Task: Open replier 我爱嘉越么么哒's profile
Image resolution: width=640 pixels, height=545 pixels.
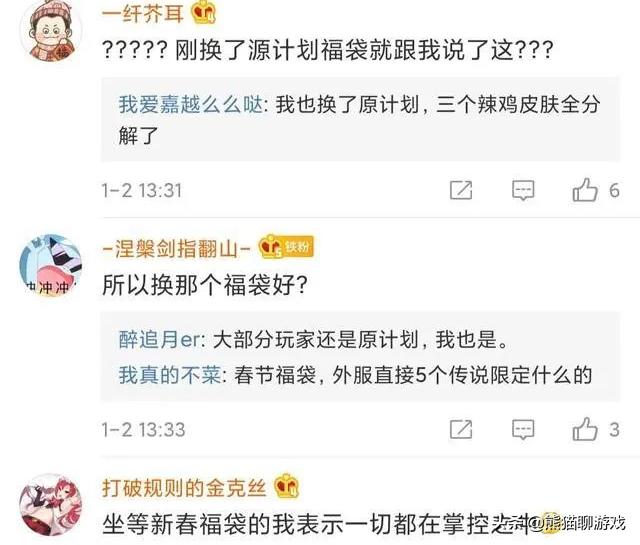Action: tap(191, 104)
